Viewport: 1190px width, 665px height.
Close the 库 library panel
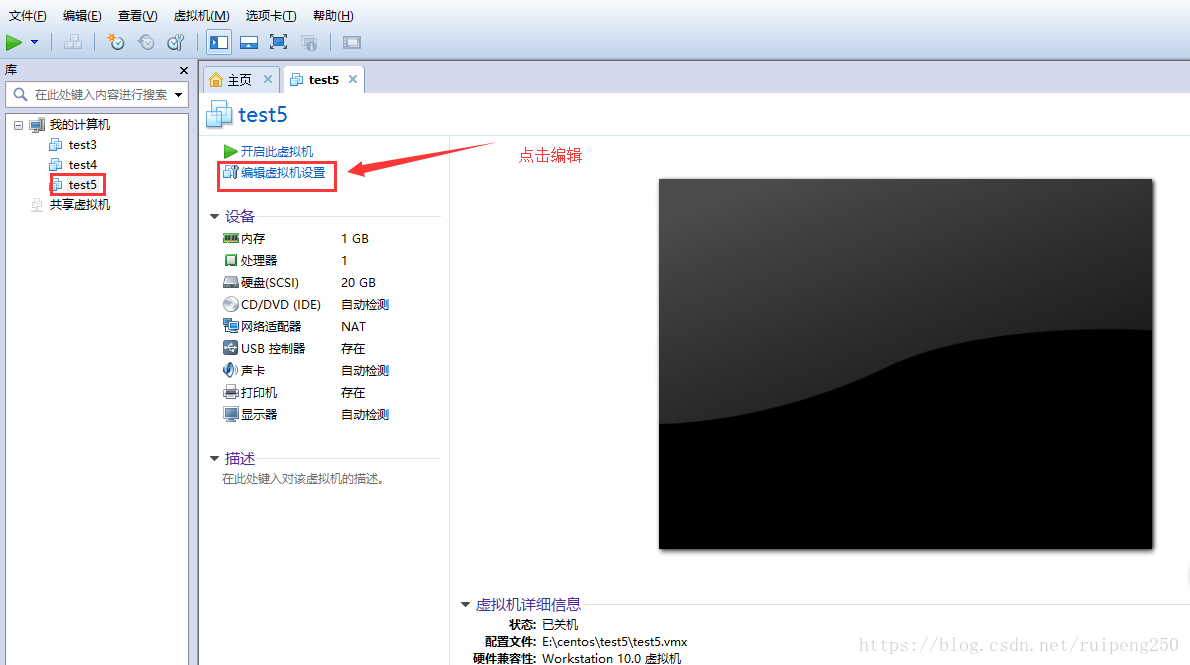pyautogui.click(x=184, y=70)
